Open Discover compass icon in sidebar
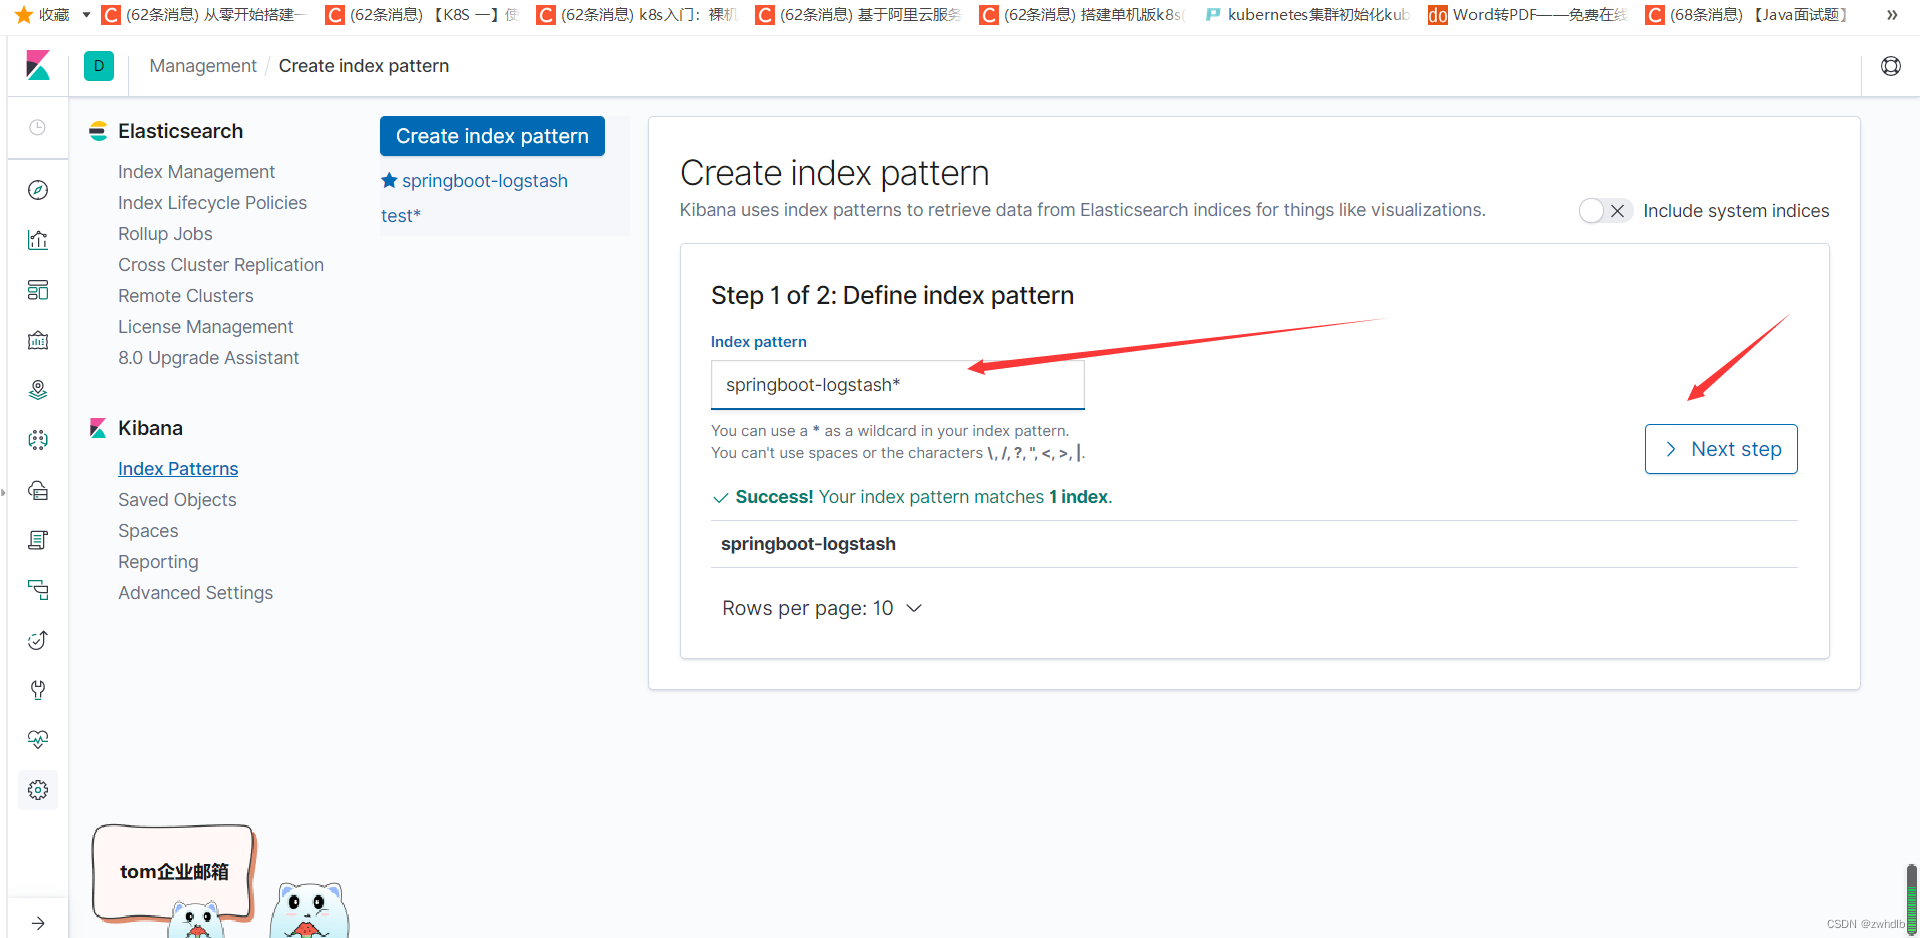 coord(38,190)
